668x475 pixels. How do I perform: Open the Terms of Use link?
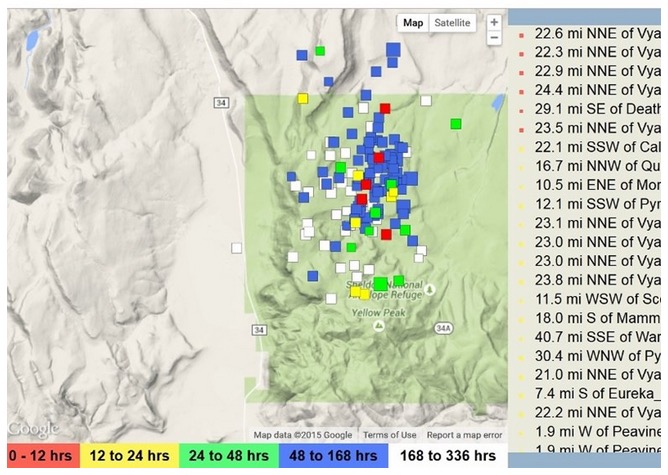tap(389, 435)
